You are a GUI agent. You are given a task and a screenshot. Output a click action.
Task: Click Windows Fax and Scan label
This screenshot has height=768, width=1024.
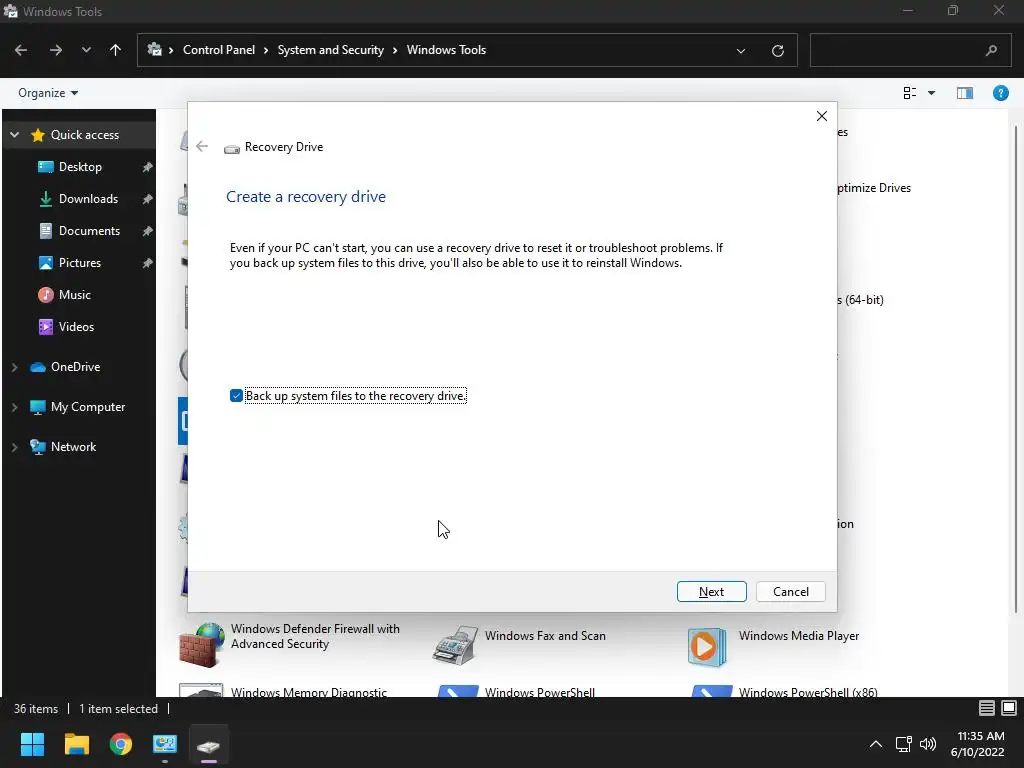(x=545, y=636)
